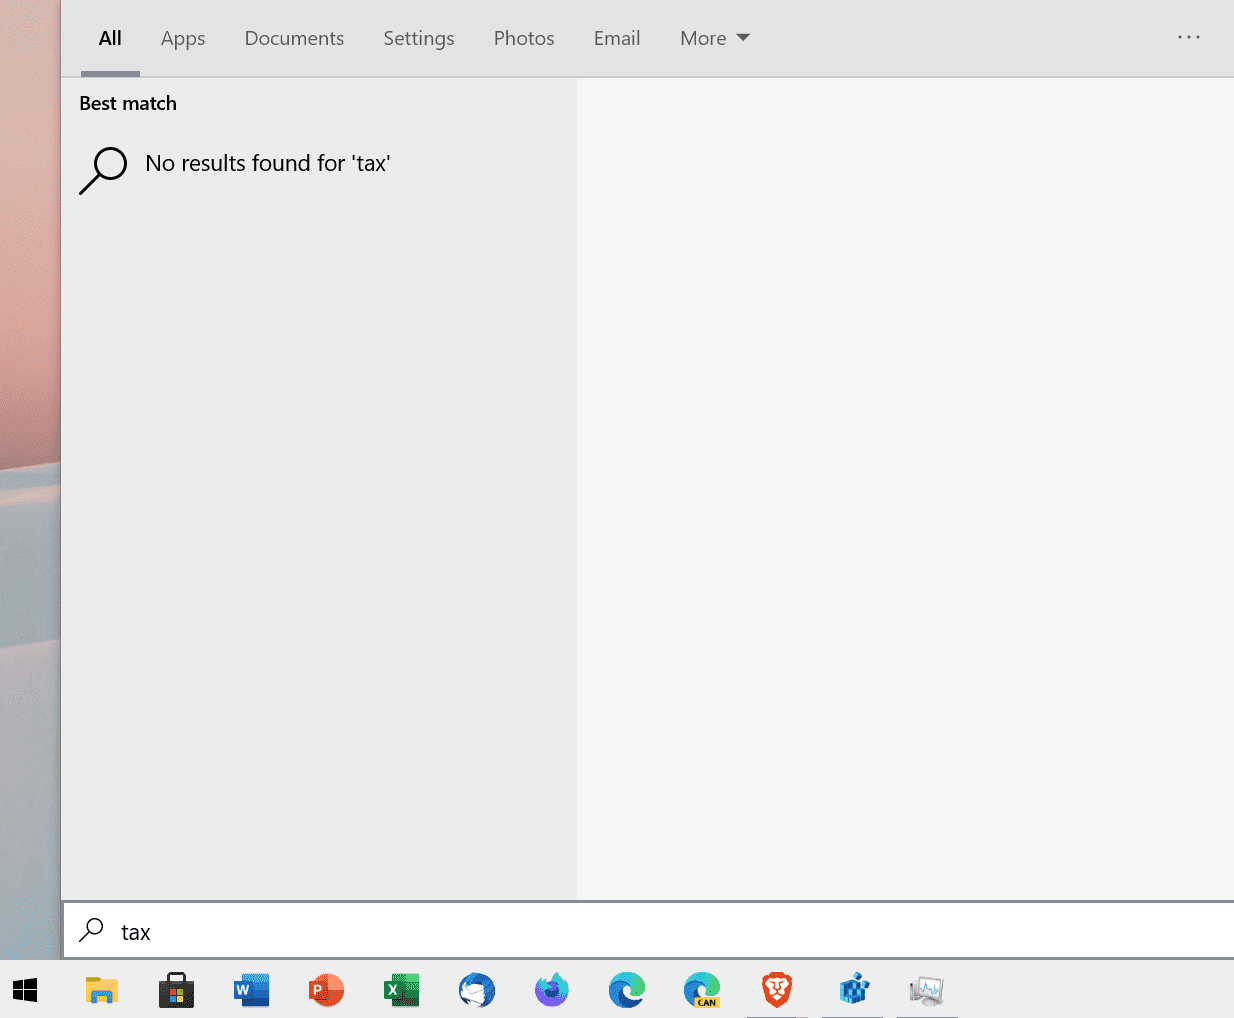
Task: Open Thunderbird mail from the taskbar
Action: [x=477, y=990]
